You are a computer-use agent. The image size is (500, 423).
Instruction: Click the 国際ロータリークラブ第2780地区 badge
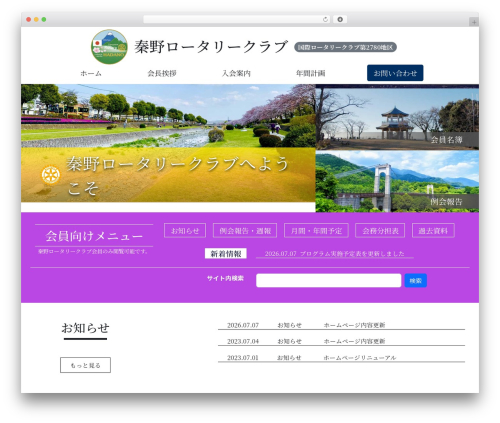[345, 47]
